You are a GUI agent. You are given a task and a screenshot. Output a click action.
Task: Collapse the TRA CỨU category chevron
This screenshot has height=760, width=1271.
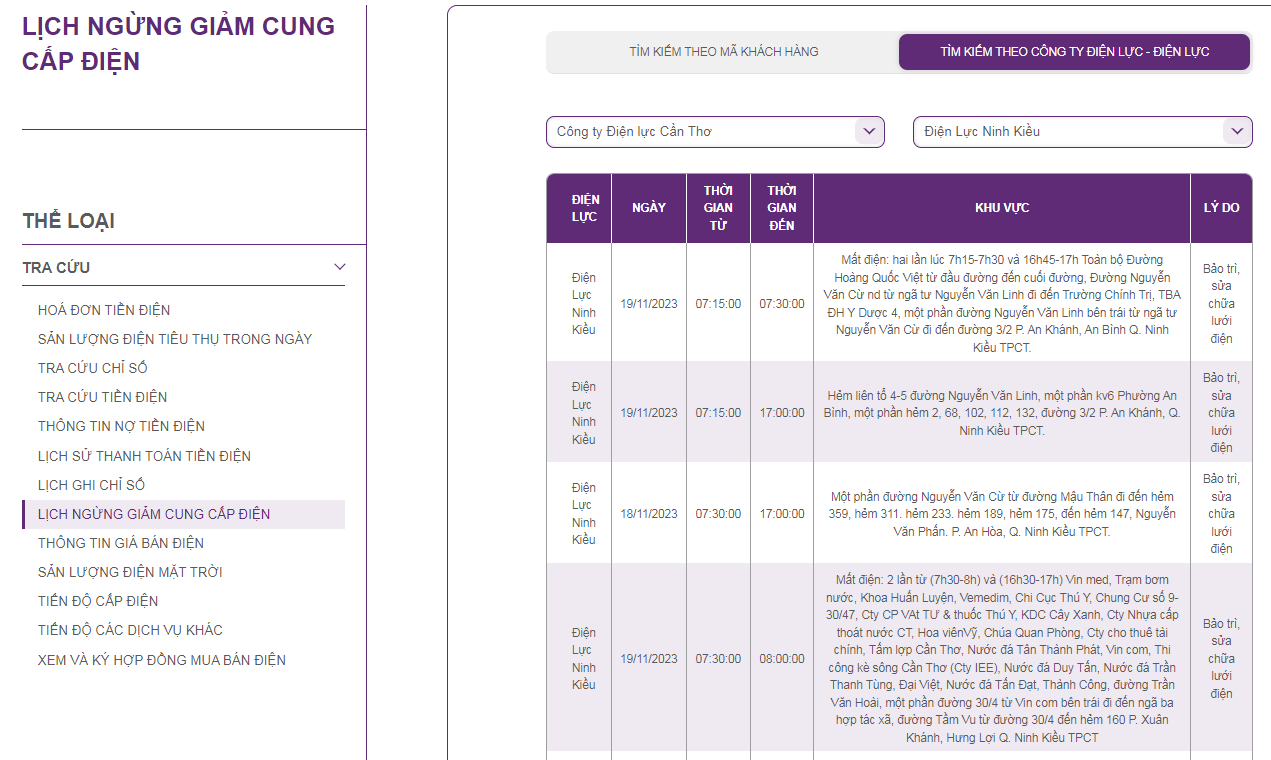coord(340,267)
